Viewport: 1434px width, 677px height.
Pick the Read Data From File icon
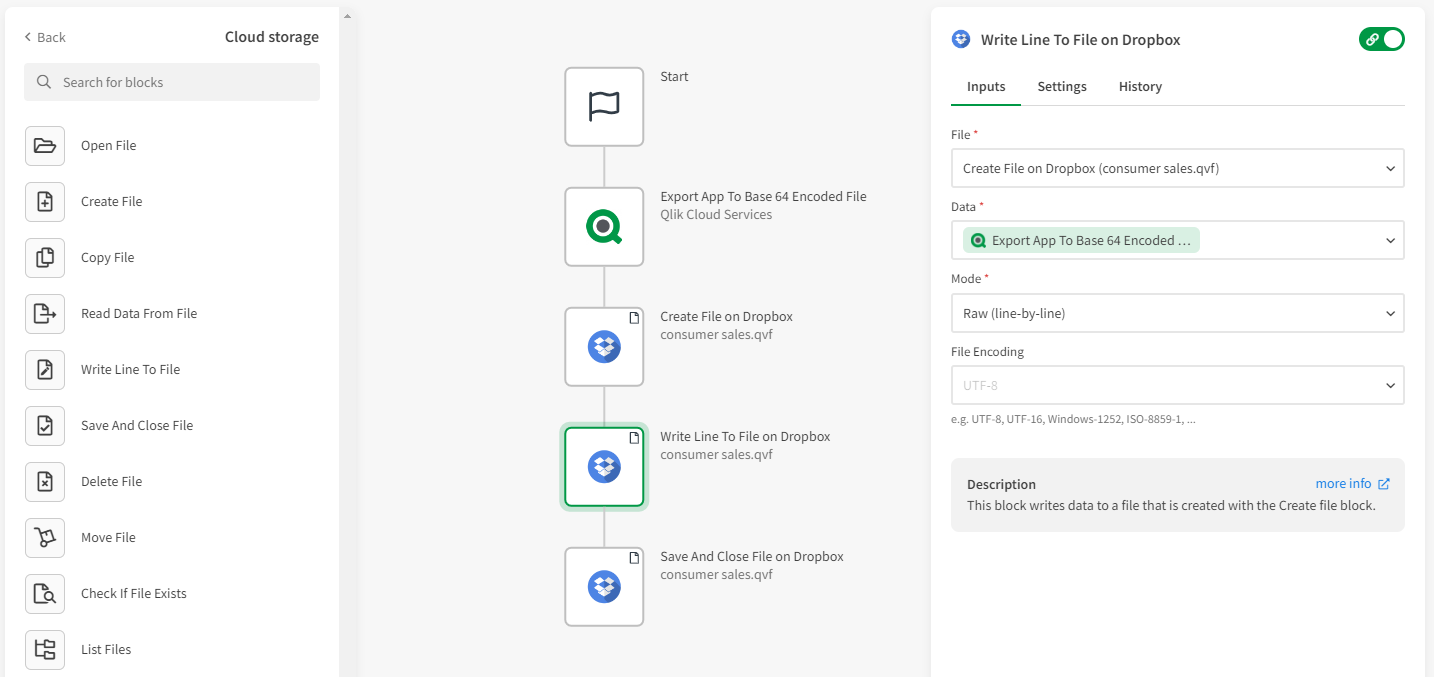coord(45,314)
